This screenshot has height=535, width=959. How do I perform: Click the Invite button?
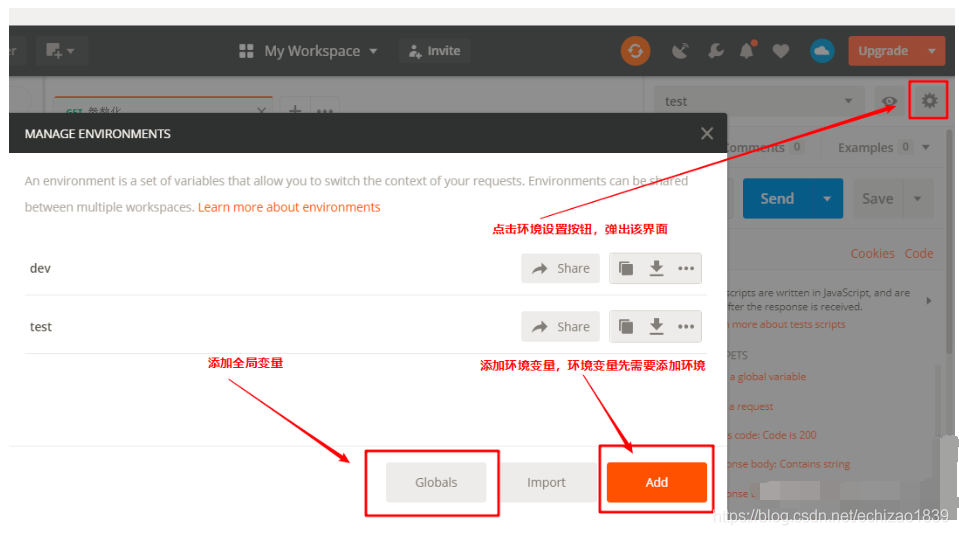(x=435, y=51)
